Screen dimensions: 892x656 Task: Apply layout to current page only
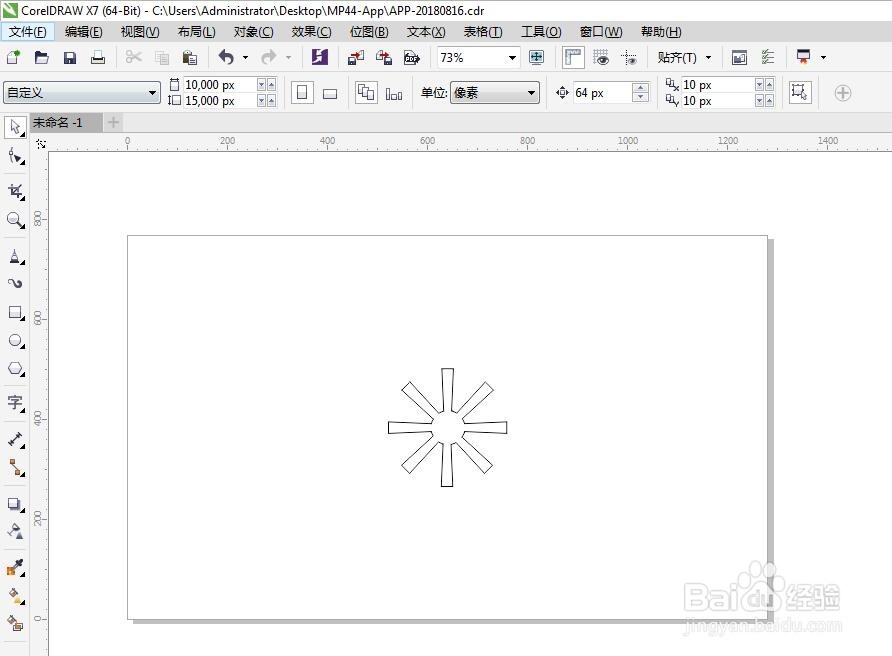pyautogui.click(x=394, y=93)
